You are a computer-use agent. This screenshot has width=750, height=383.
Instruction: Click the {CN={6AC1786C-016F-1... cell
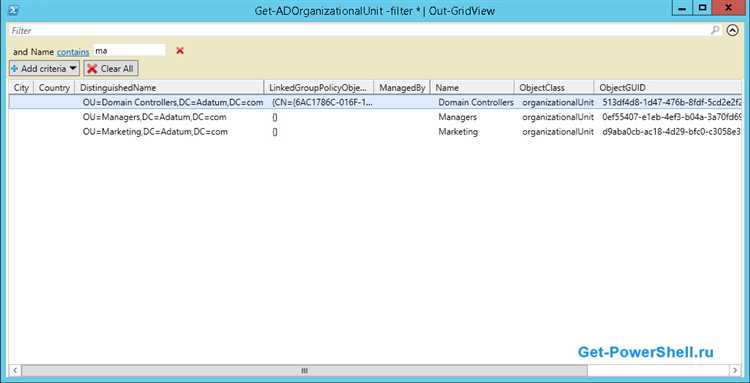pos(322,102)
